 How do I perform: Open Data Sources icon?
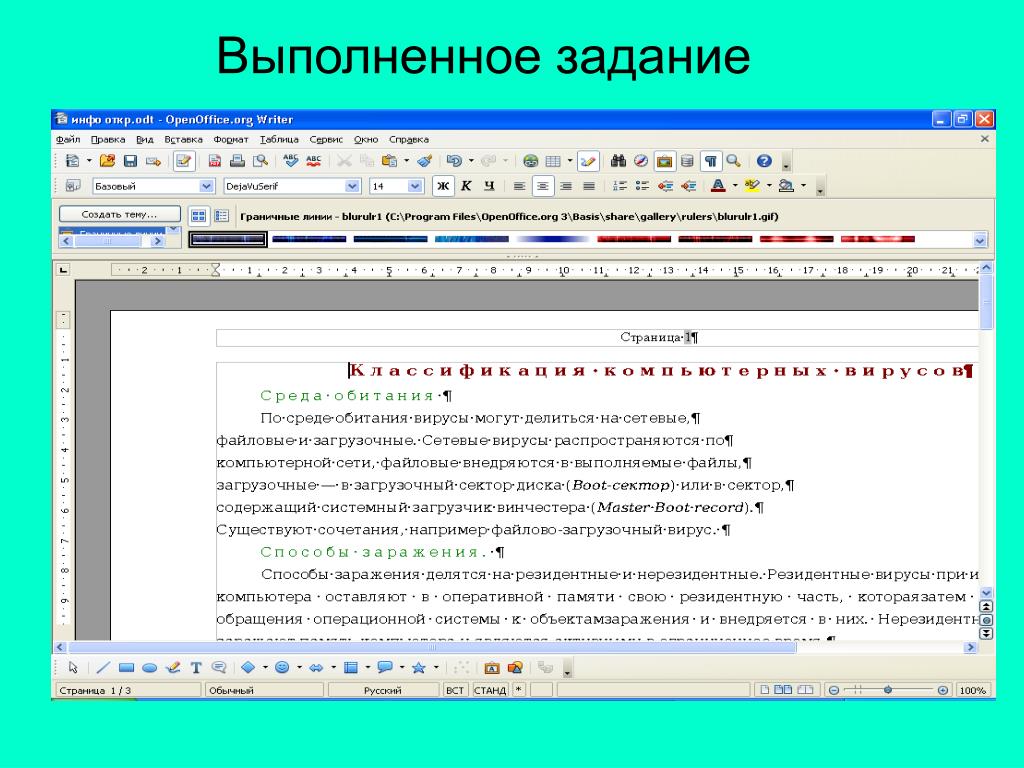pos(687,161)
